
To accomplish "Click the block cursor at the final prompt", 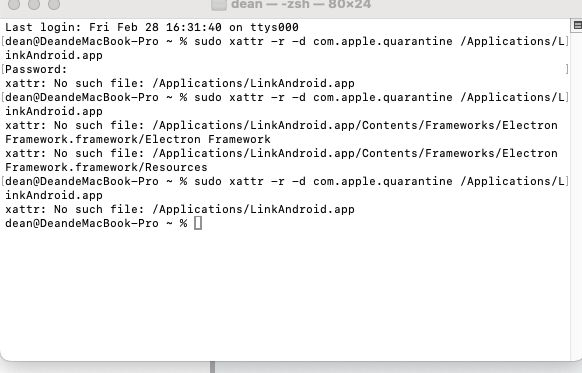I will tap(198, 223).
